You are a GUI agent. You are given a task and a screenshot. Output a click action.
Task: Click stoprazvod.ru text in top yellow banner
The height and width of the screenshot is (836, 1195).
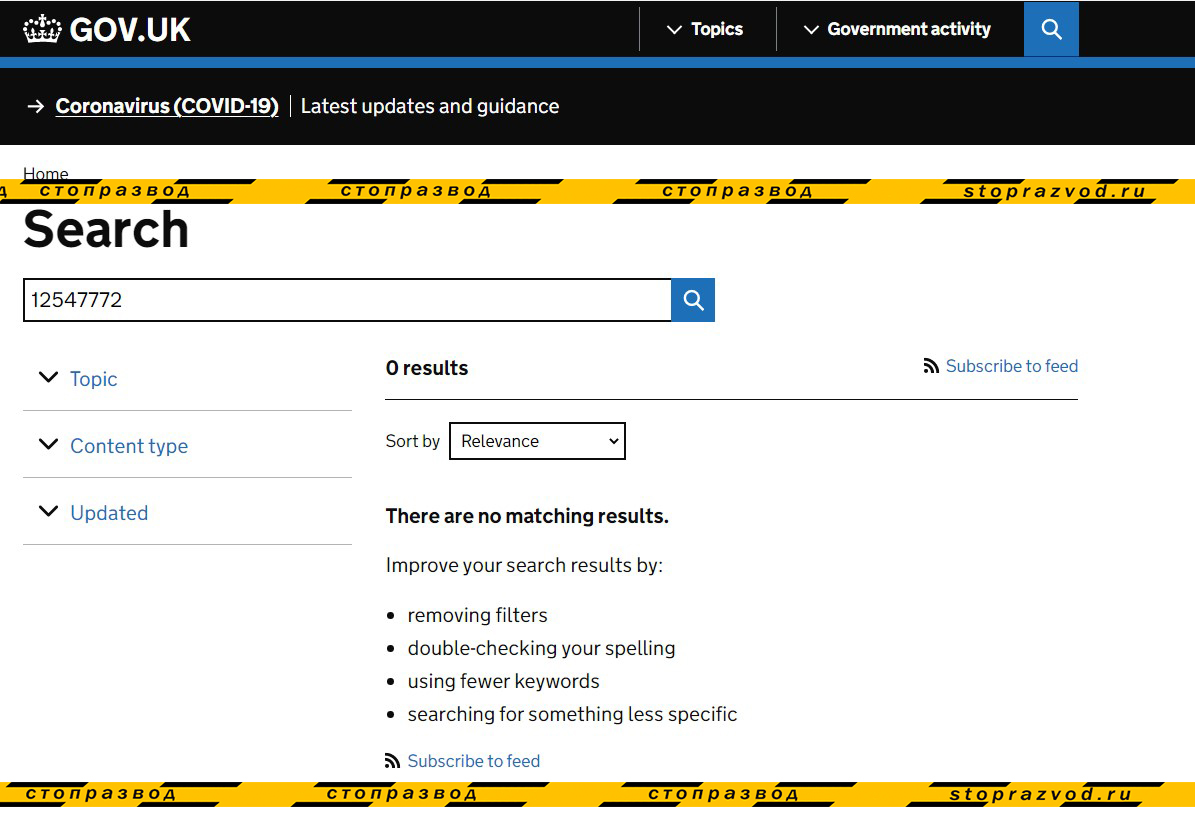[1054, 192]
